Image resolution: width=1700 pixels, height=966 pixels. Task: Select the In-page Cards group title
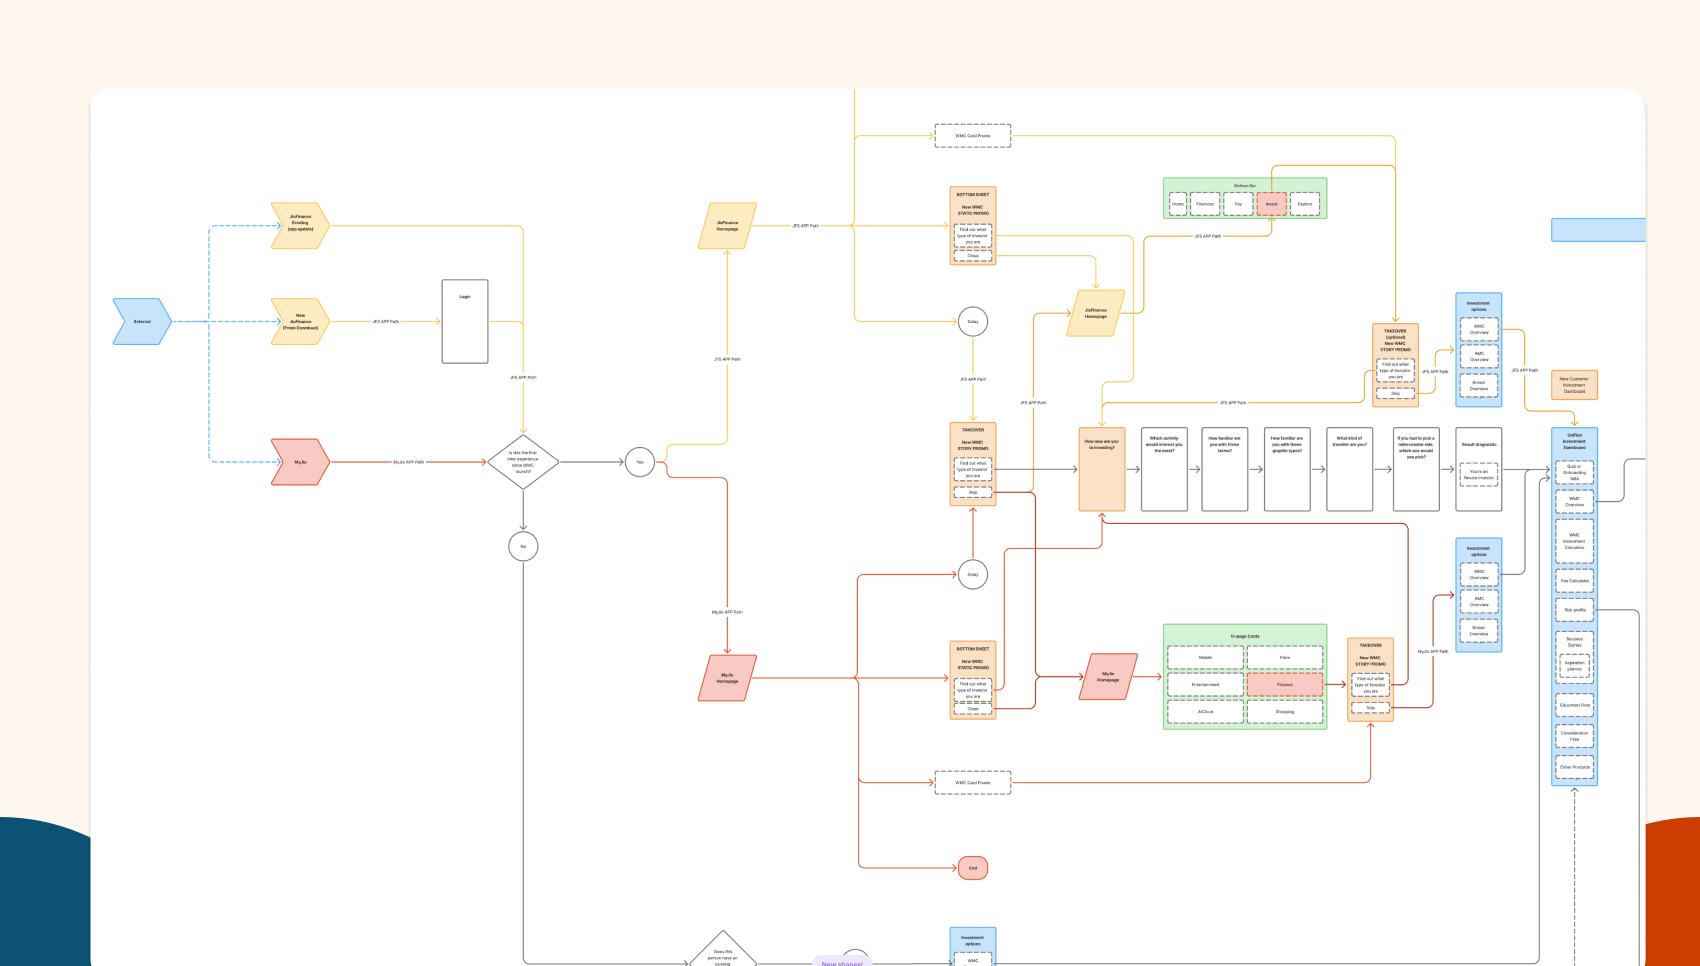tap(1245, 636)
